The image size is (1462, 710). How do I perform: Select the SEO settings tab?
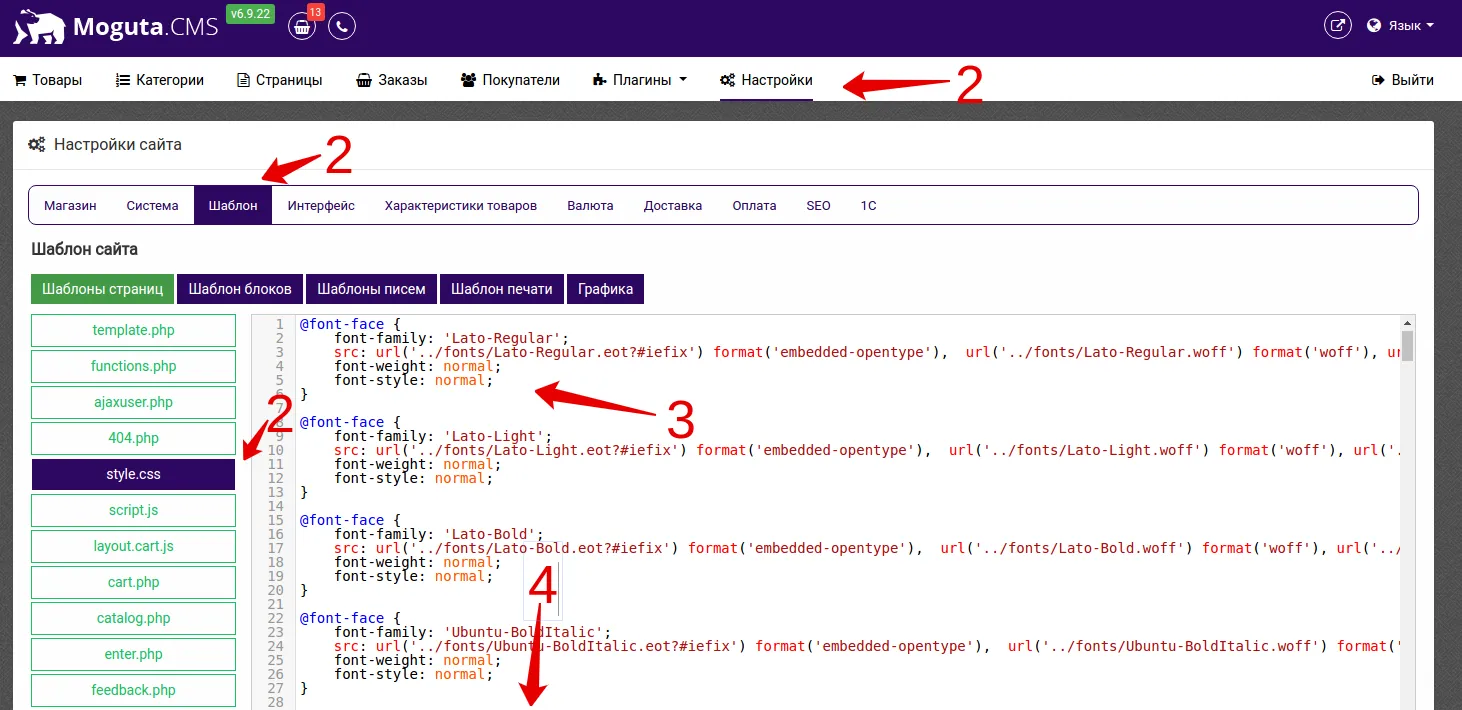pyautogui.click(x=818, y=206)
